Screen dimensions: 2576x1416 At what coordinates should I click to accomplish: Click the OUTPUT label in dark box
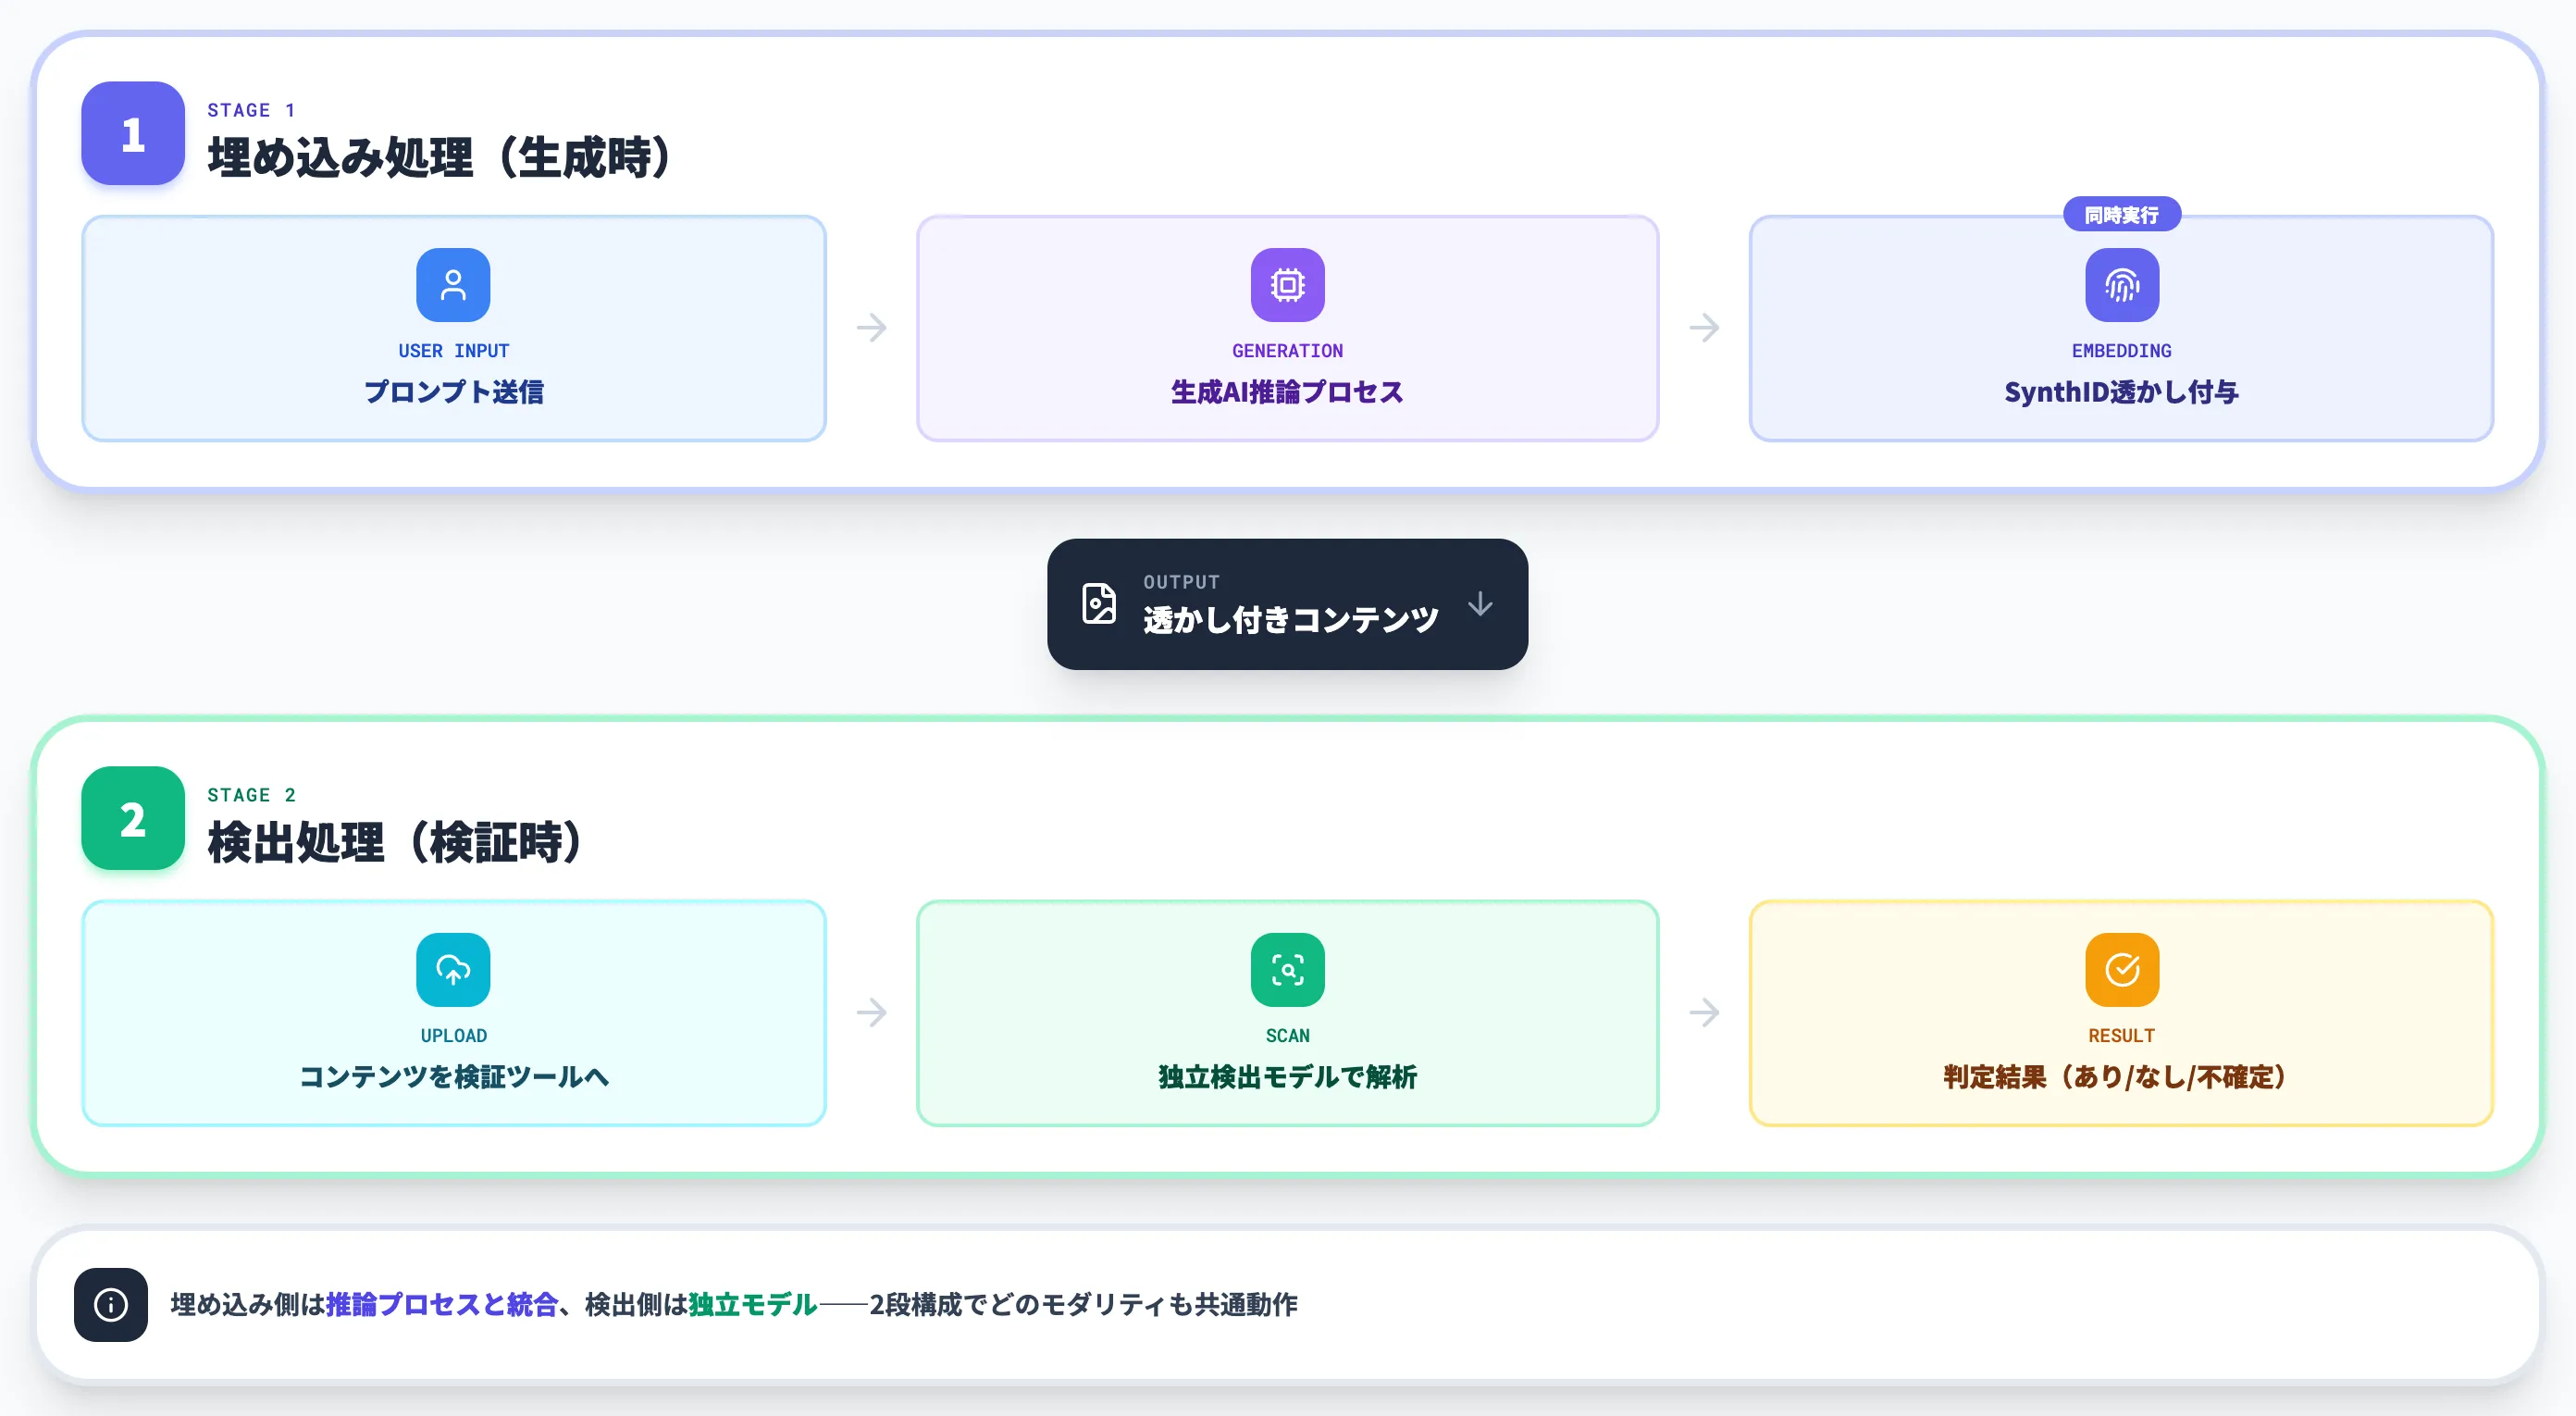click(x=1181, y=582)
